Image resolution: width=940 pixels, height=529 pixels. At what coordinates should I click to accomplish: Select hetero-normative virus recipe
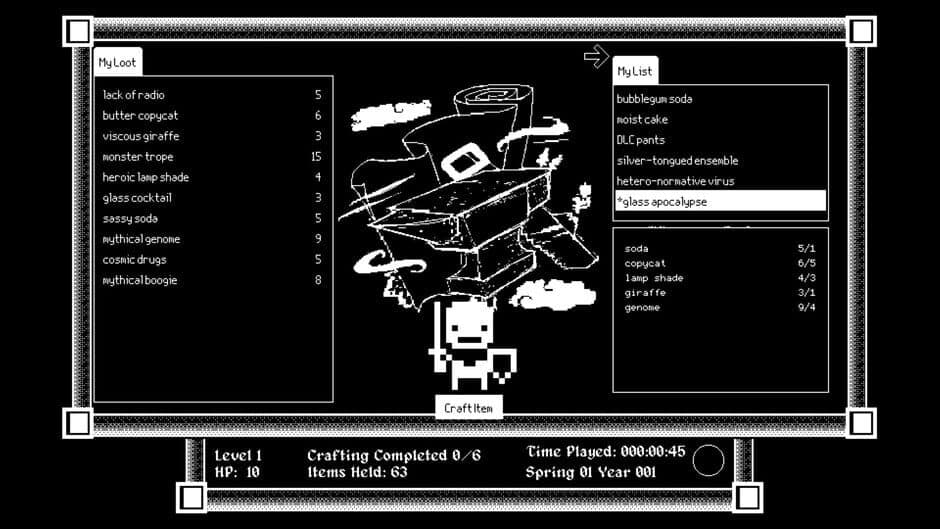(721, 181)
